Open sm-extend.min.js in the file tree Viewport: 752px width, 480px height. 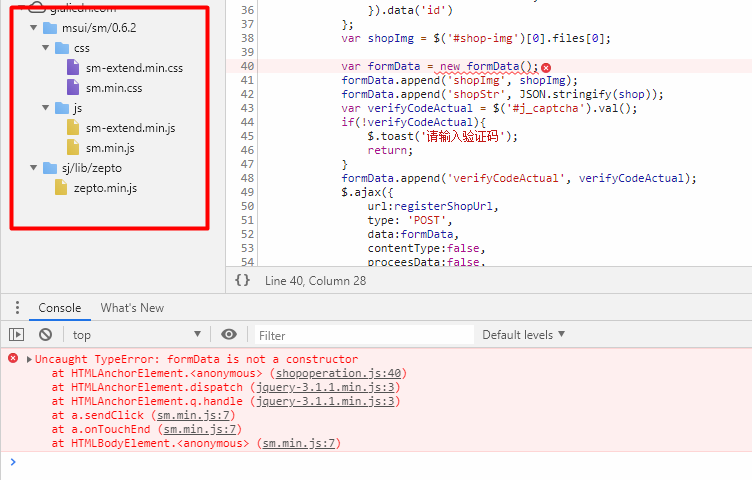click(130, 128)
